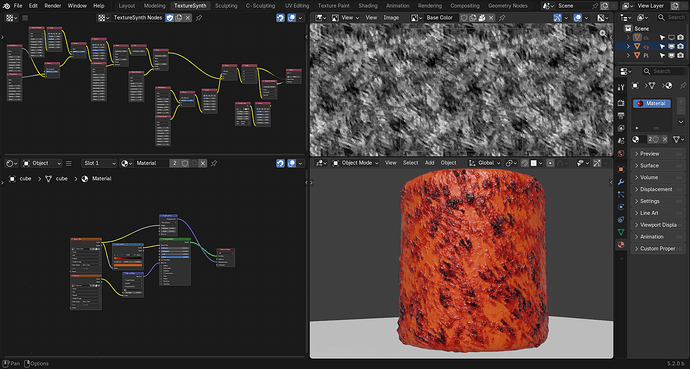
Task: Switch to the UV Editing workspace tab
Action: click(x=297, y=6)
